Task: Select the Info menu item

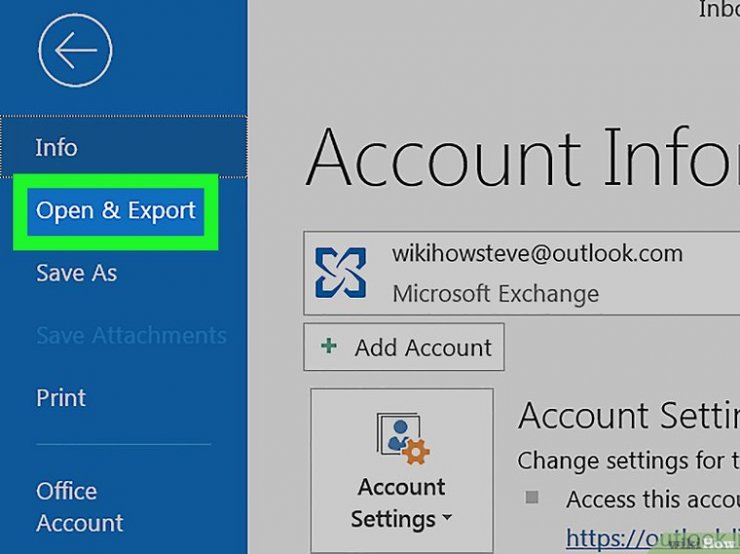Action: [x=124, y=147]
